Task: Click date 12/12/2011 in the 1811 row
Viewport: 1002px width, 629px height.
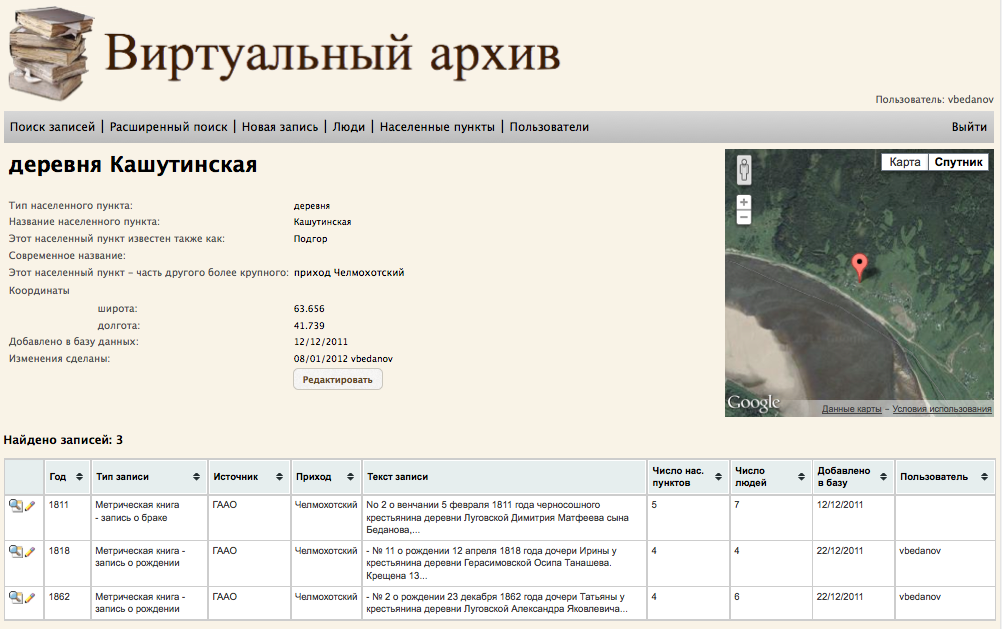Action: [840, 505]
